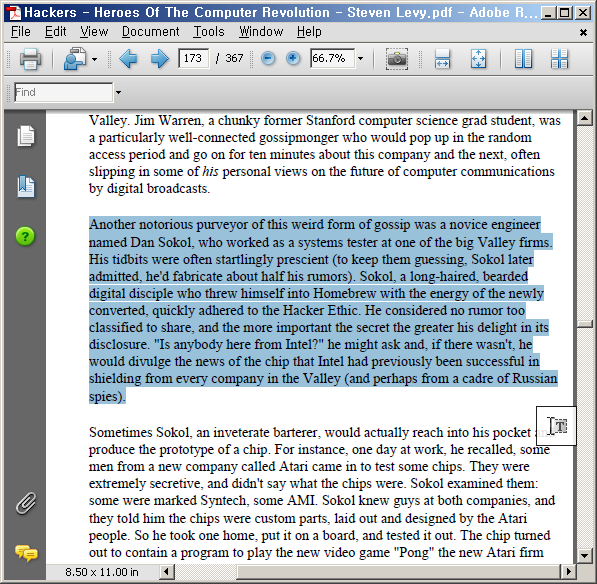Viewport: 597px width, 584px height.
Task: Open the Bookmarks panel icon
Action: click(26, 187)
